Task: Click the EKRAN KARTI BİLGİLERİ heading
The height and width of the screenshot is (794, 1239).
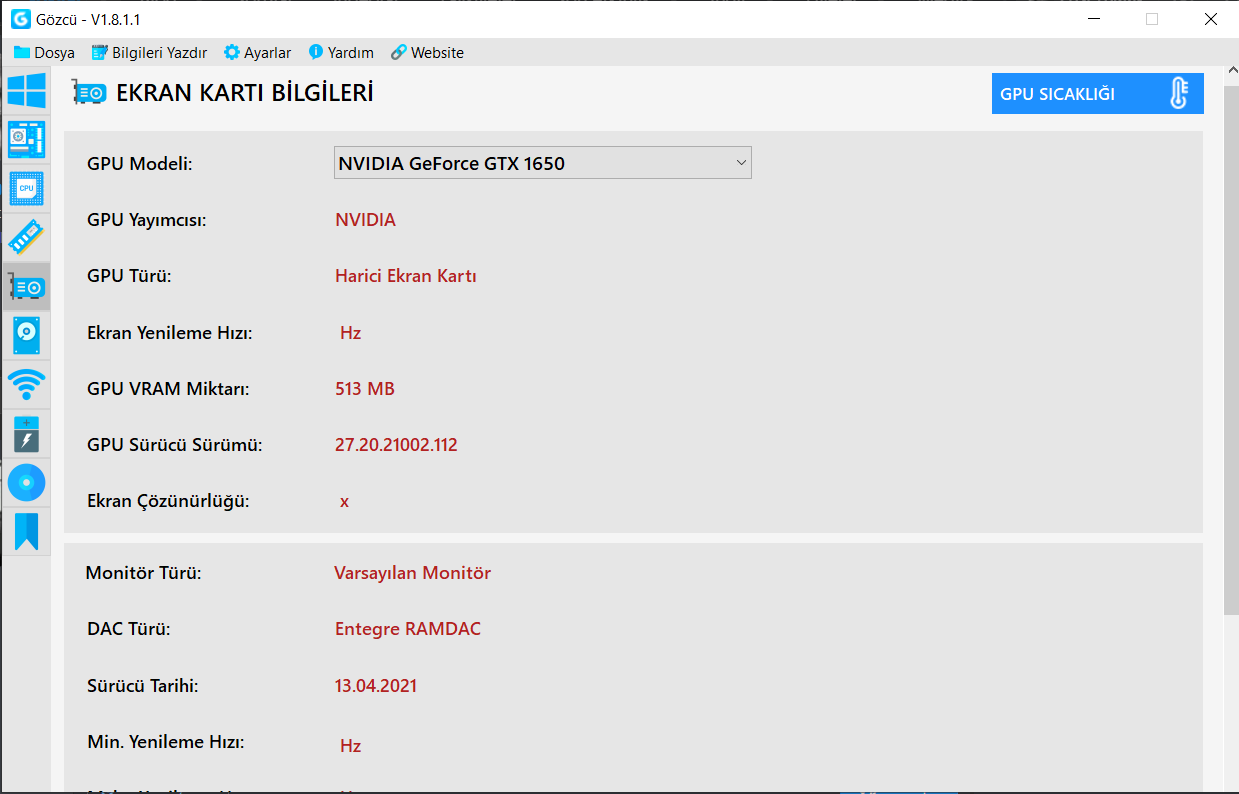Action: (245, 93)
